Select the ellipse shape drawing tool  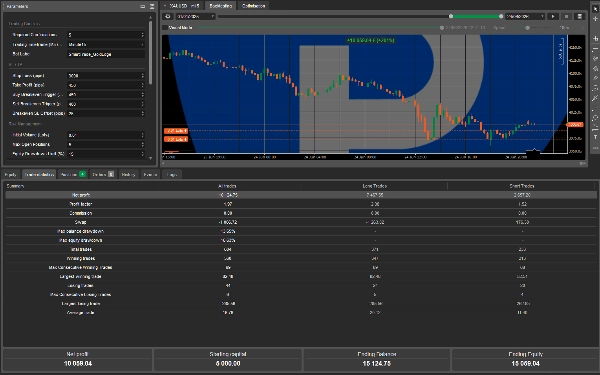click(595, 118)
